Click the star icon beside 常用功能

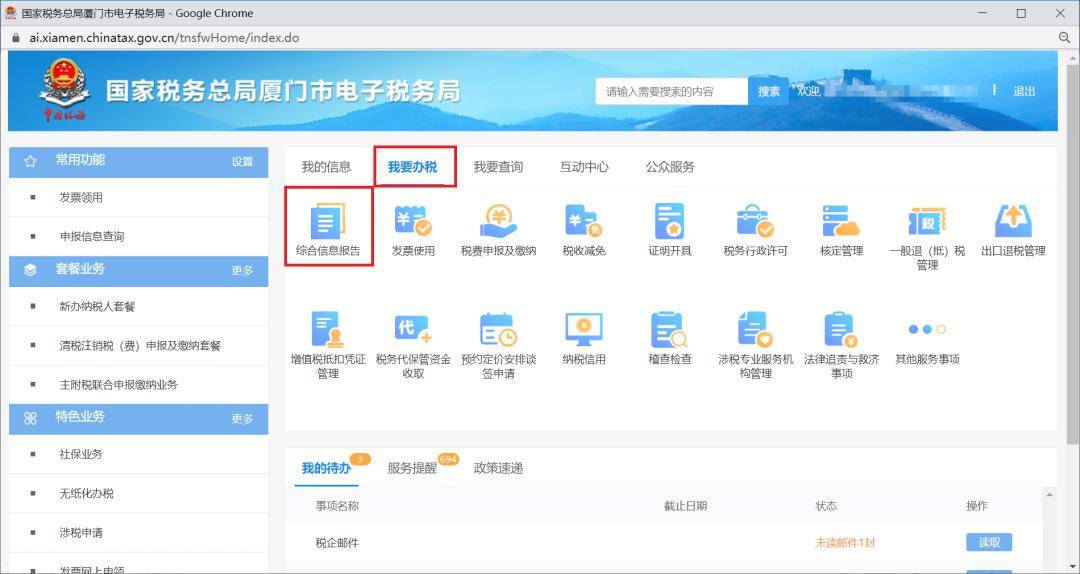(x=30, y=161)
